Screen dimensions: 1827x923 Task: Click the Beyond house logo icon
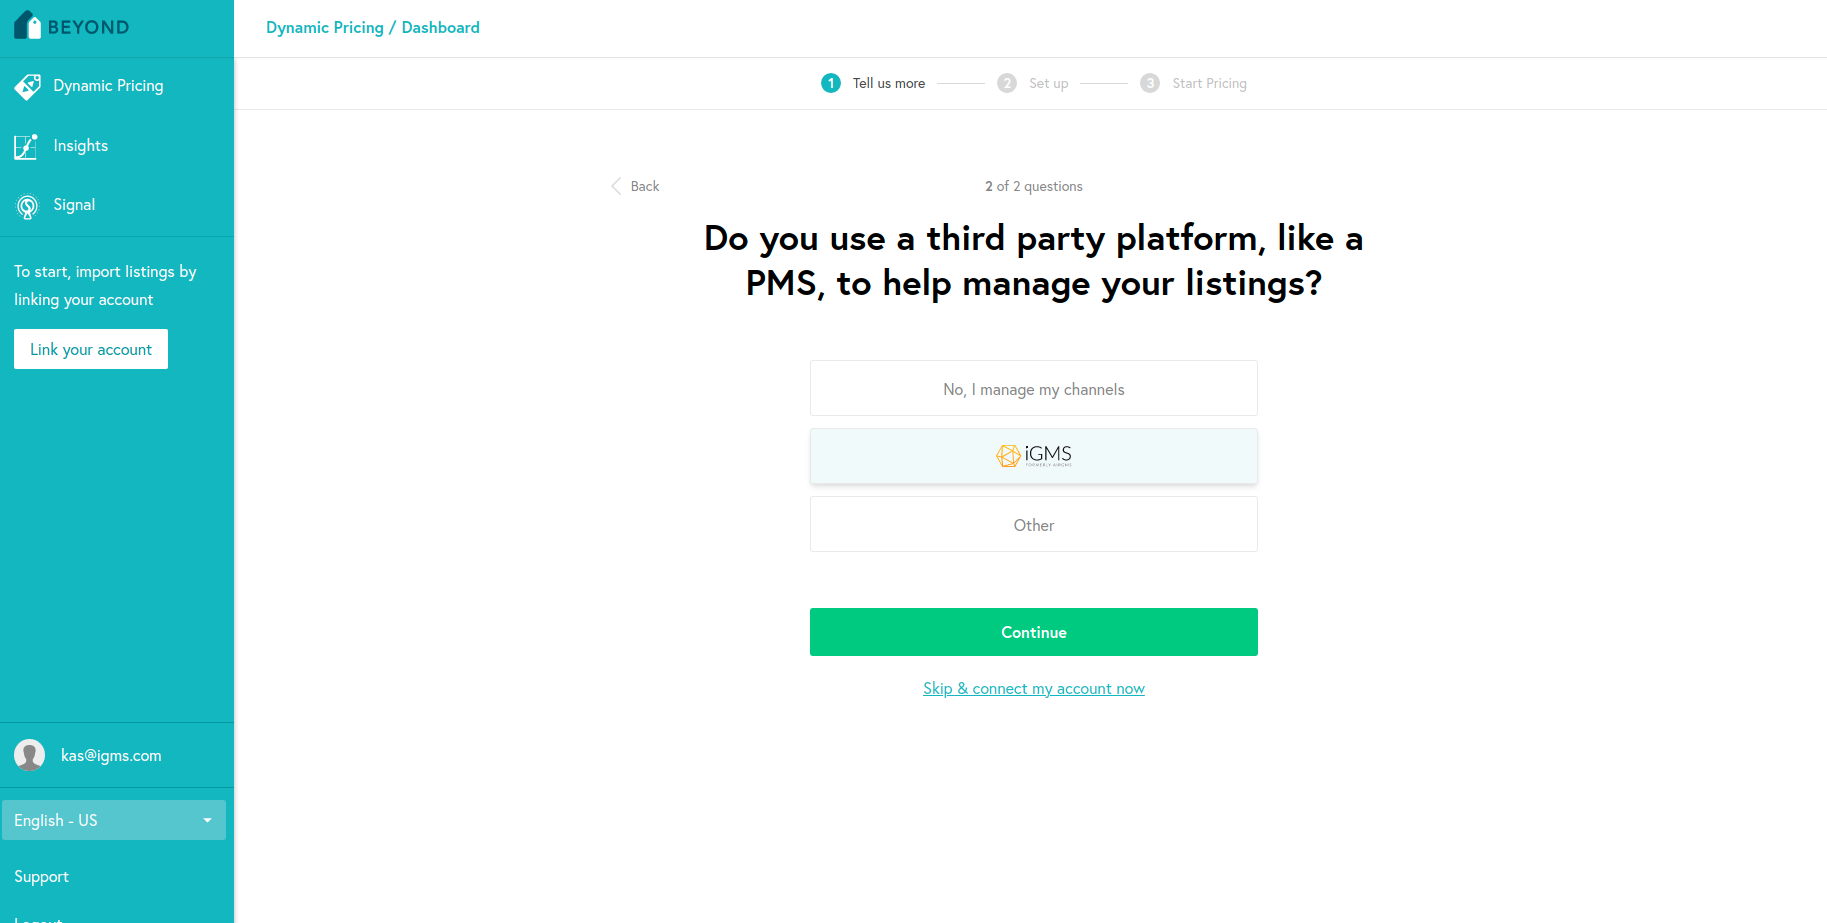pos(27,26)
